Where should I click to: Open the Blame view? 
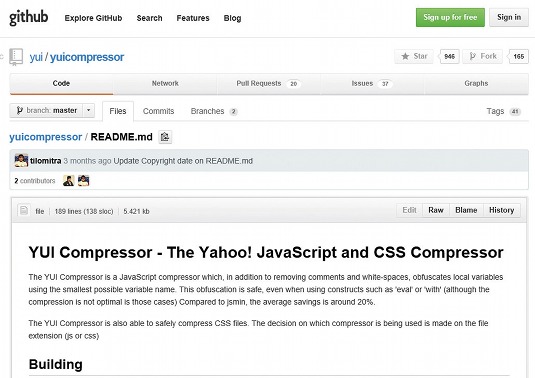pyautogui.click(x=466, y=210)
